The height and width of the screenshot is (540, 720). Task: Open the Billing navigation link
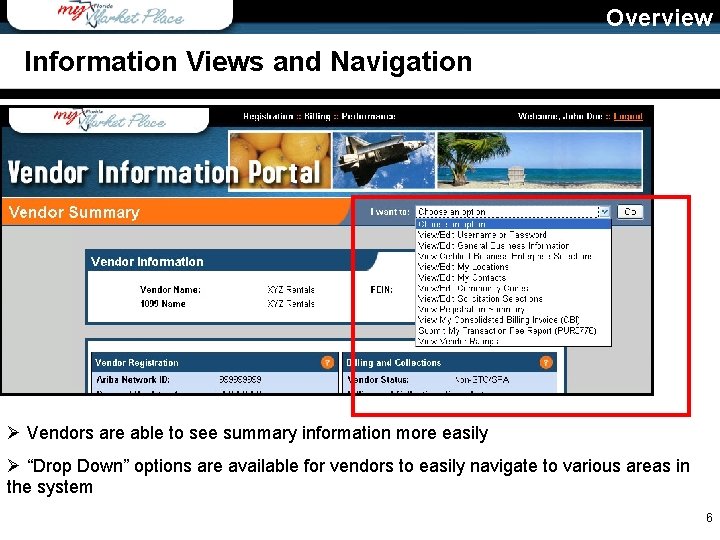pos(317,116)
